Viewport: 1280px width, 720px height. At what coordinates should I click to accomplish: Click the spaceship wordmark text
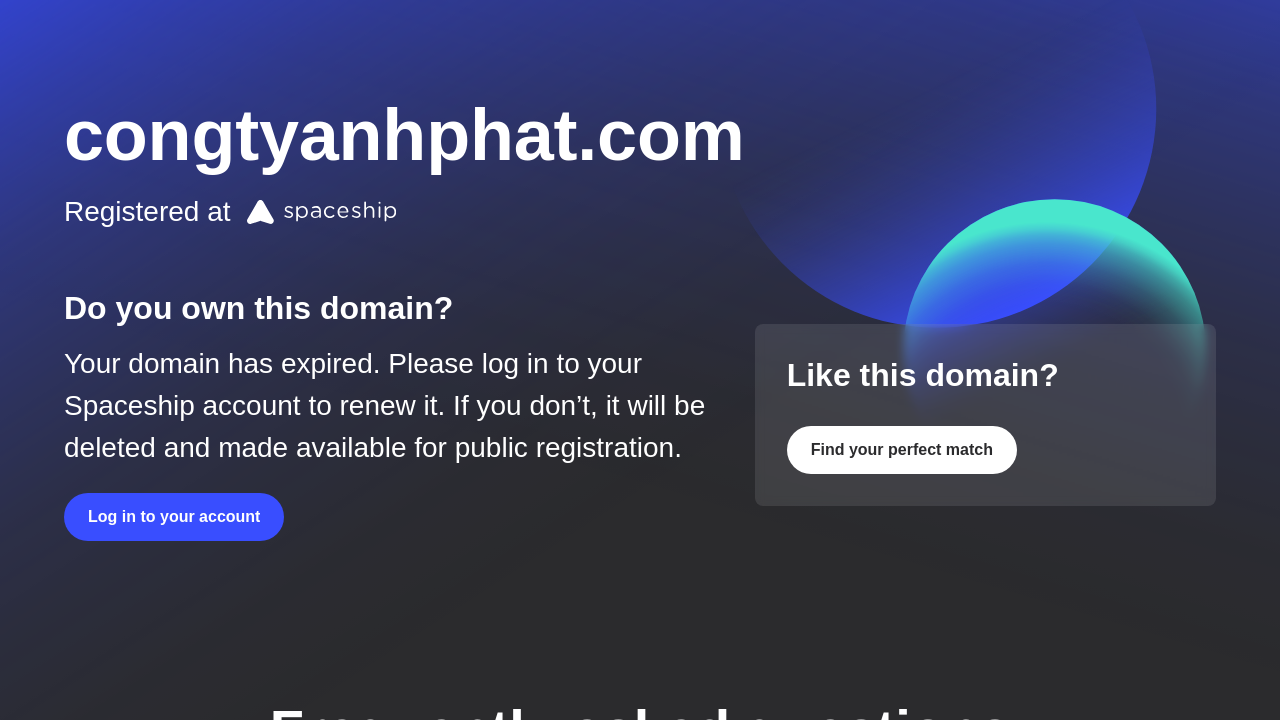[x=340, y=211]
